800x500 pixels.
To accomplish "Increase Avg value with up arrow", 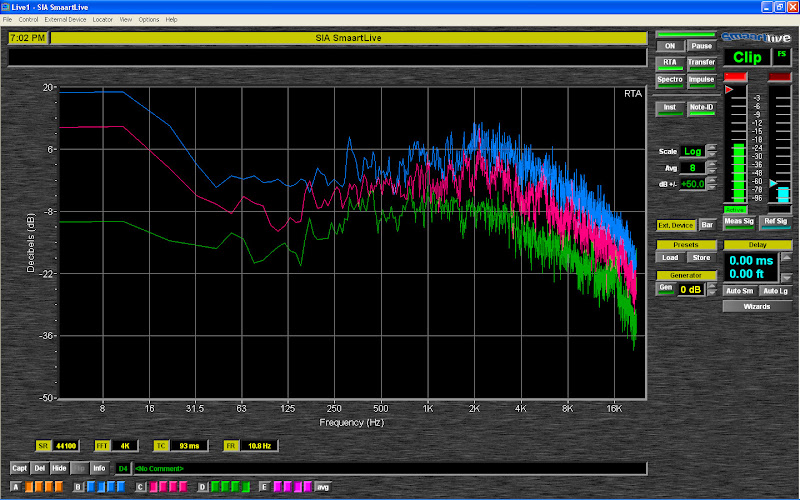I will click(712, 164).
